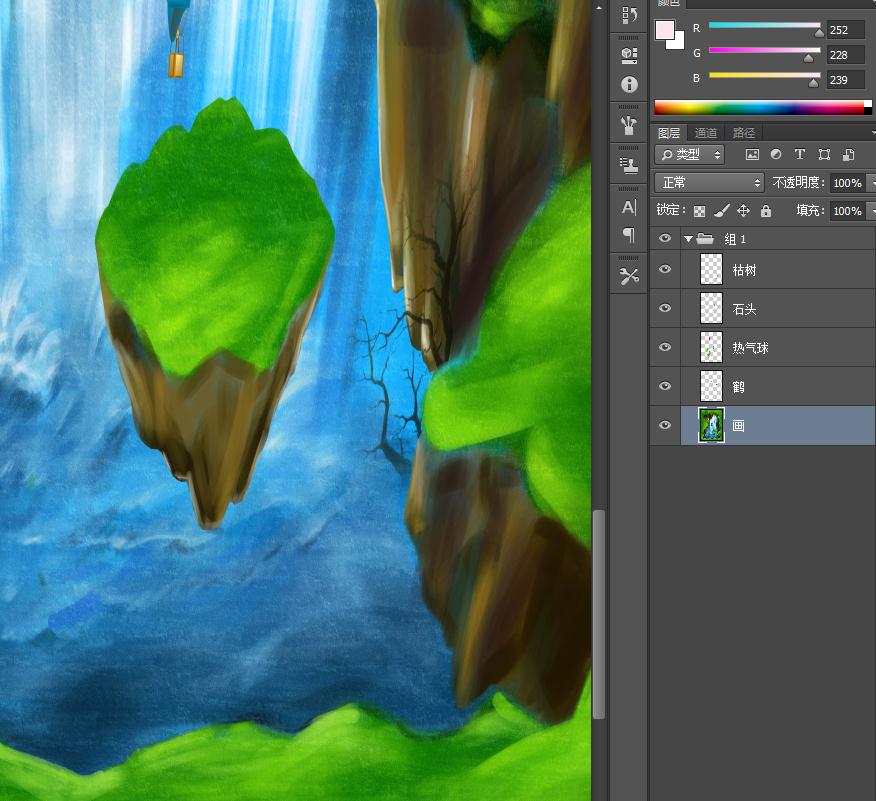Click the G channel slider
The width and height of the screenshot is (876, 801).
click(x=765, y=51)
